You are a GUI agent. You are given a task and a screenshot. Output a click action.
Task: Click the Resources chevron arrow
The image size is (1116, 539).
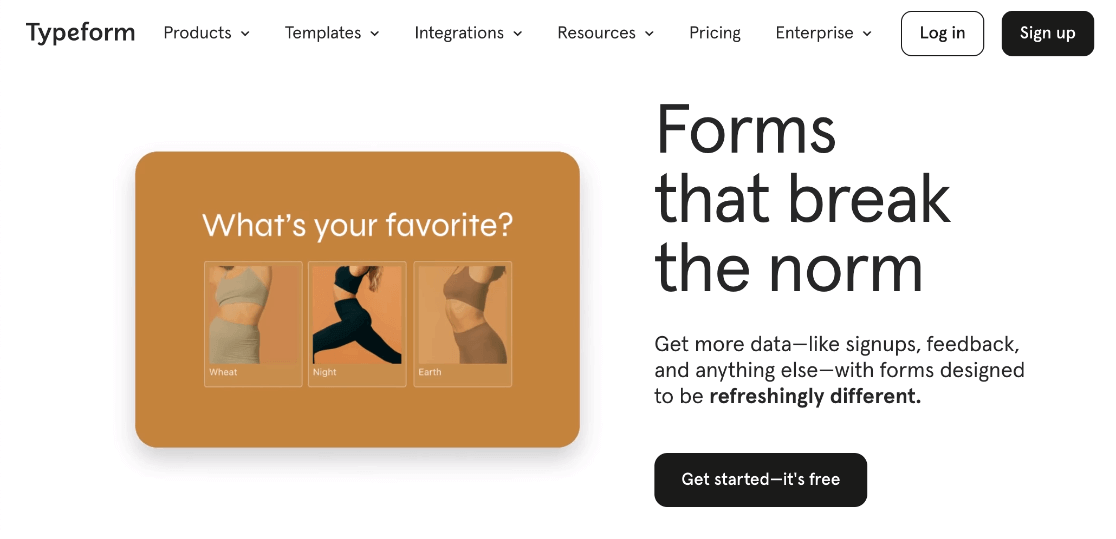click(x=649, y=34)
